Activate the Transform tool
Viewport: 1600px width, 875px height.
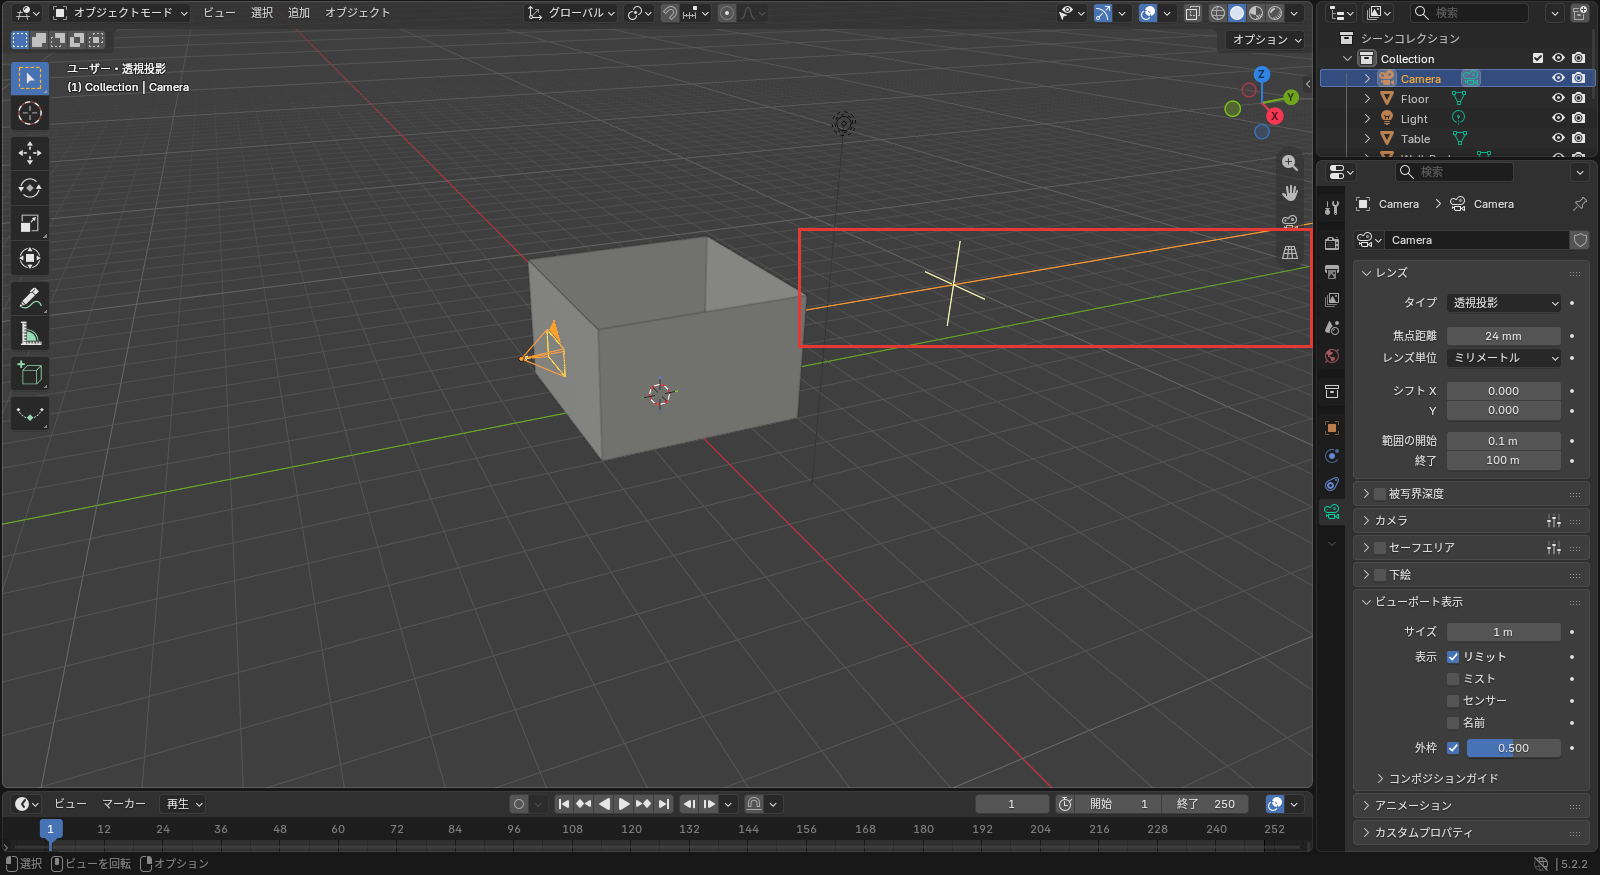(30, 258)
